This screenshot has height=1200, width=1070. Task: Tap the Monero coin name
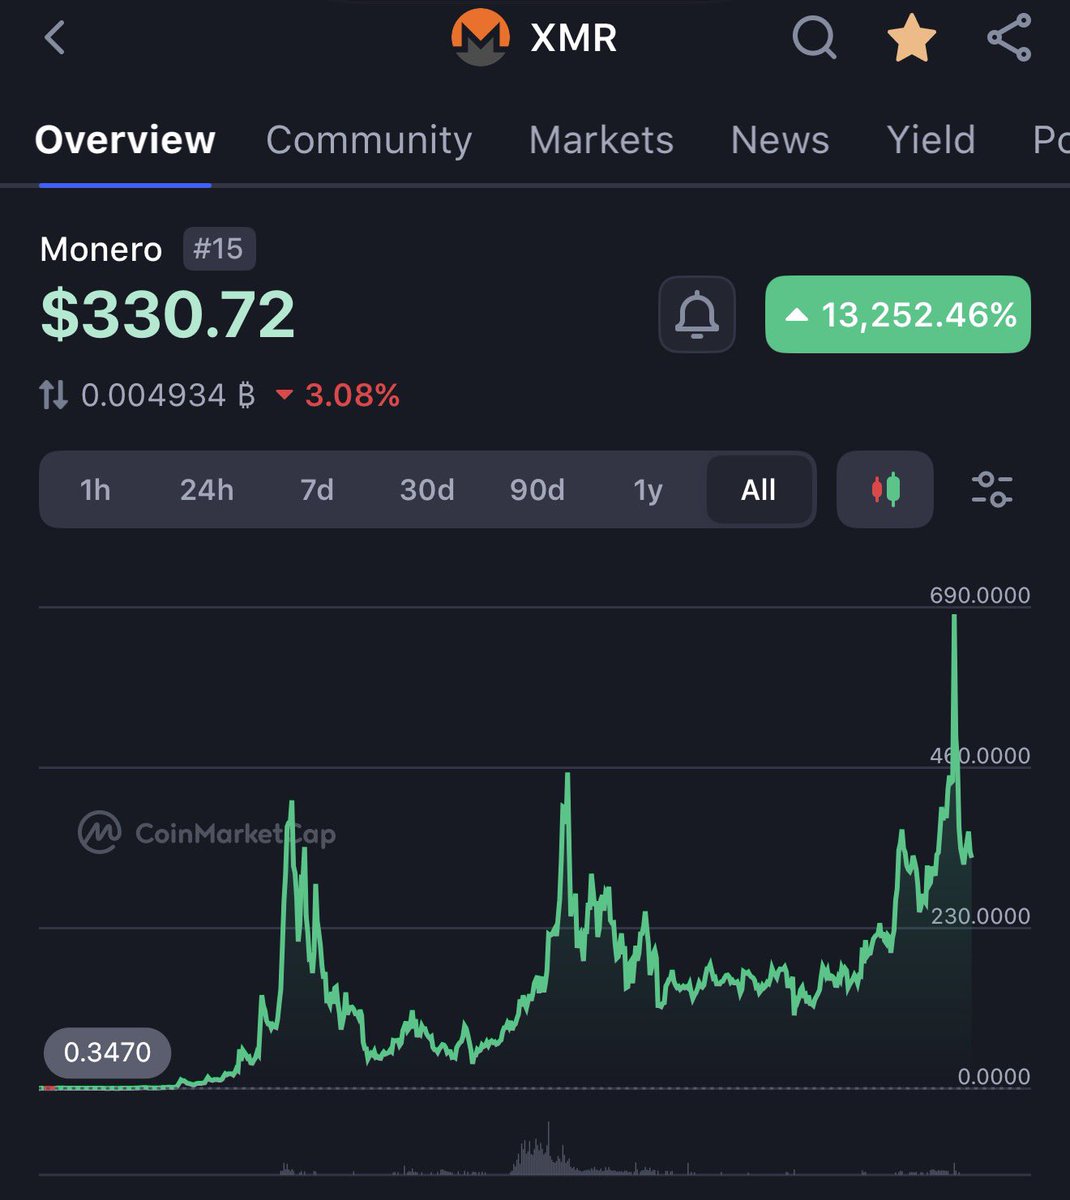tap(100, 249)
